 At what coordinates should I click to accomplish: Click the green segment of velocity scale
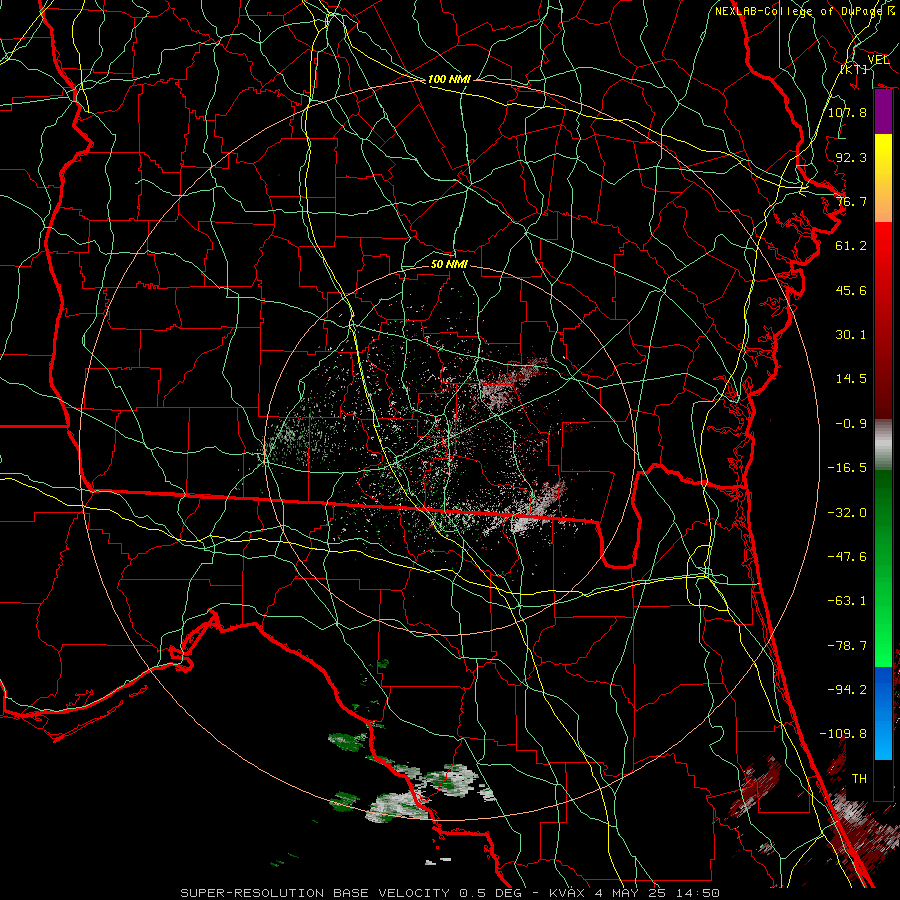883,569
